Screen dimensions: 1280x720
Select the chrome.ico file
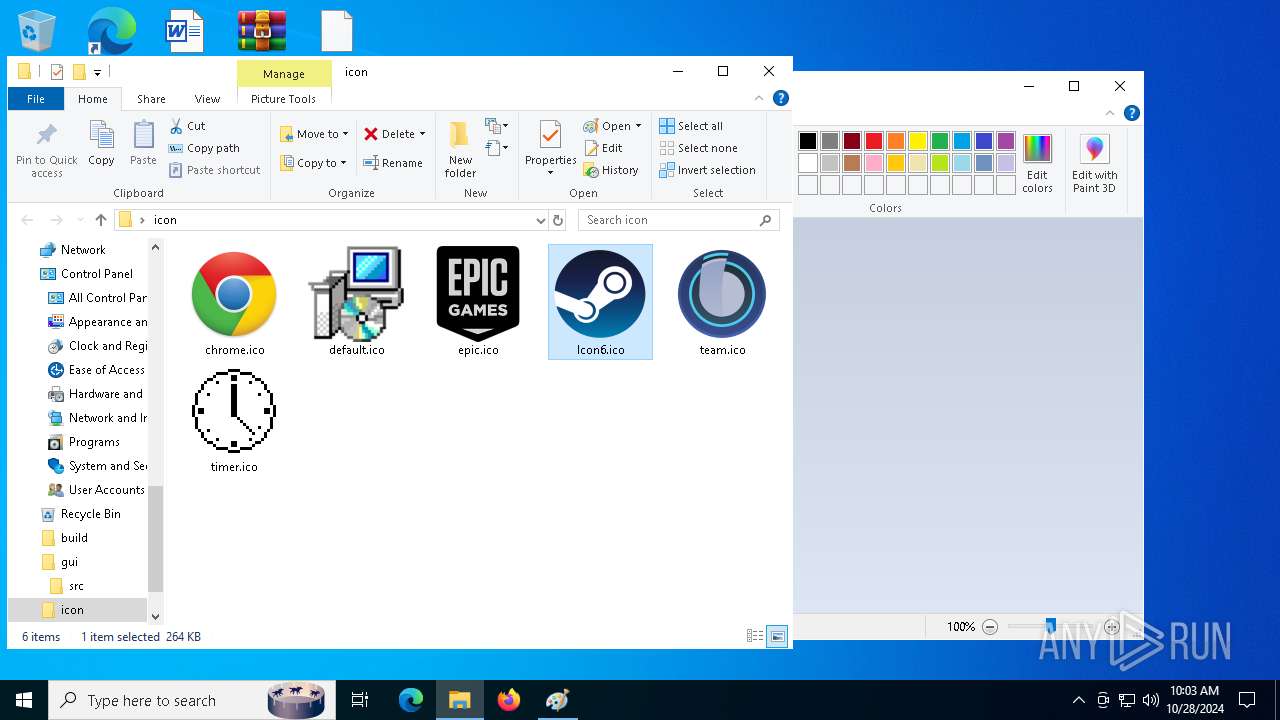(234, 302)
